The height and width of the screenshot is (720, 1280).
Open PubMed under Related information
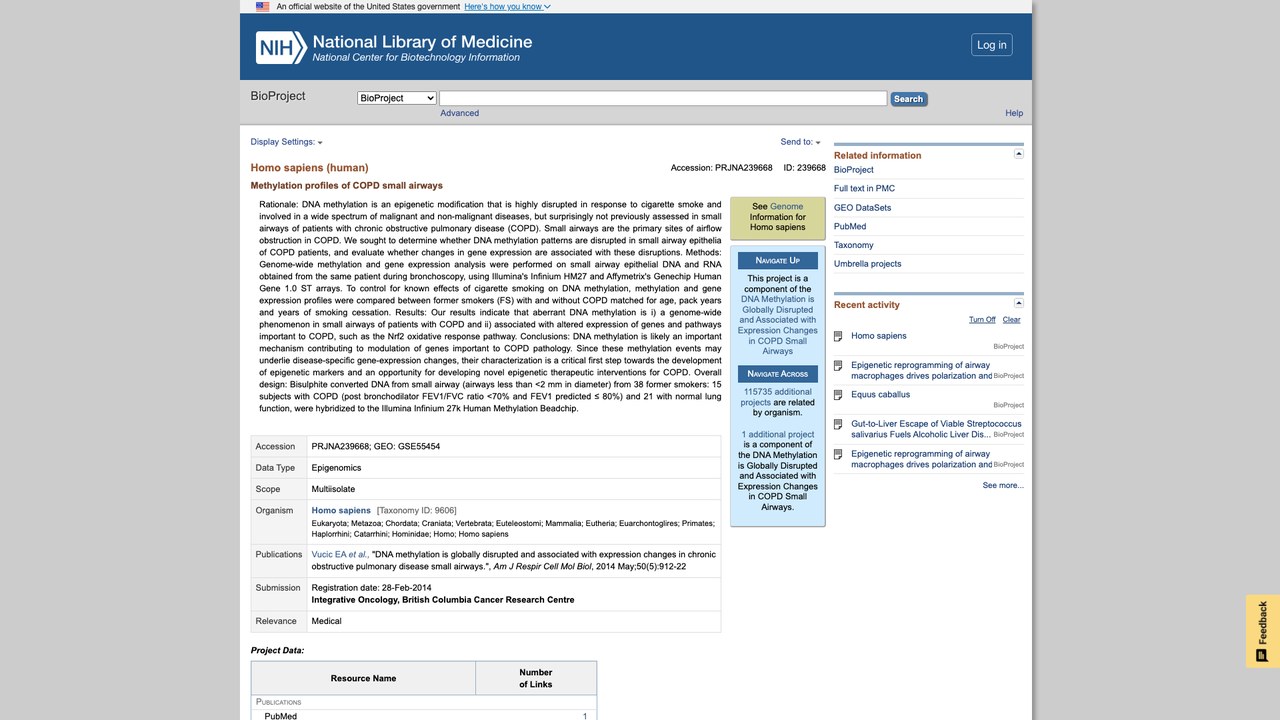(850, 227)
